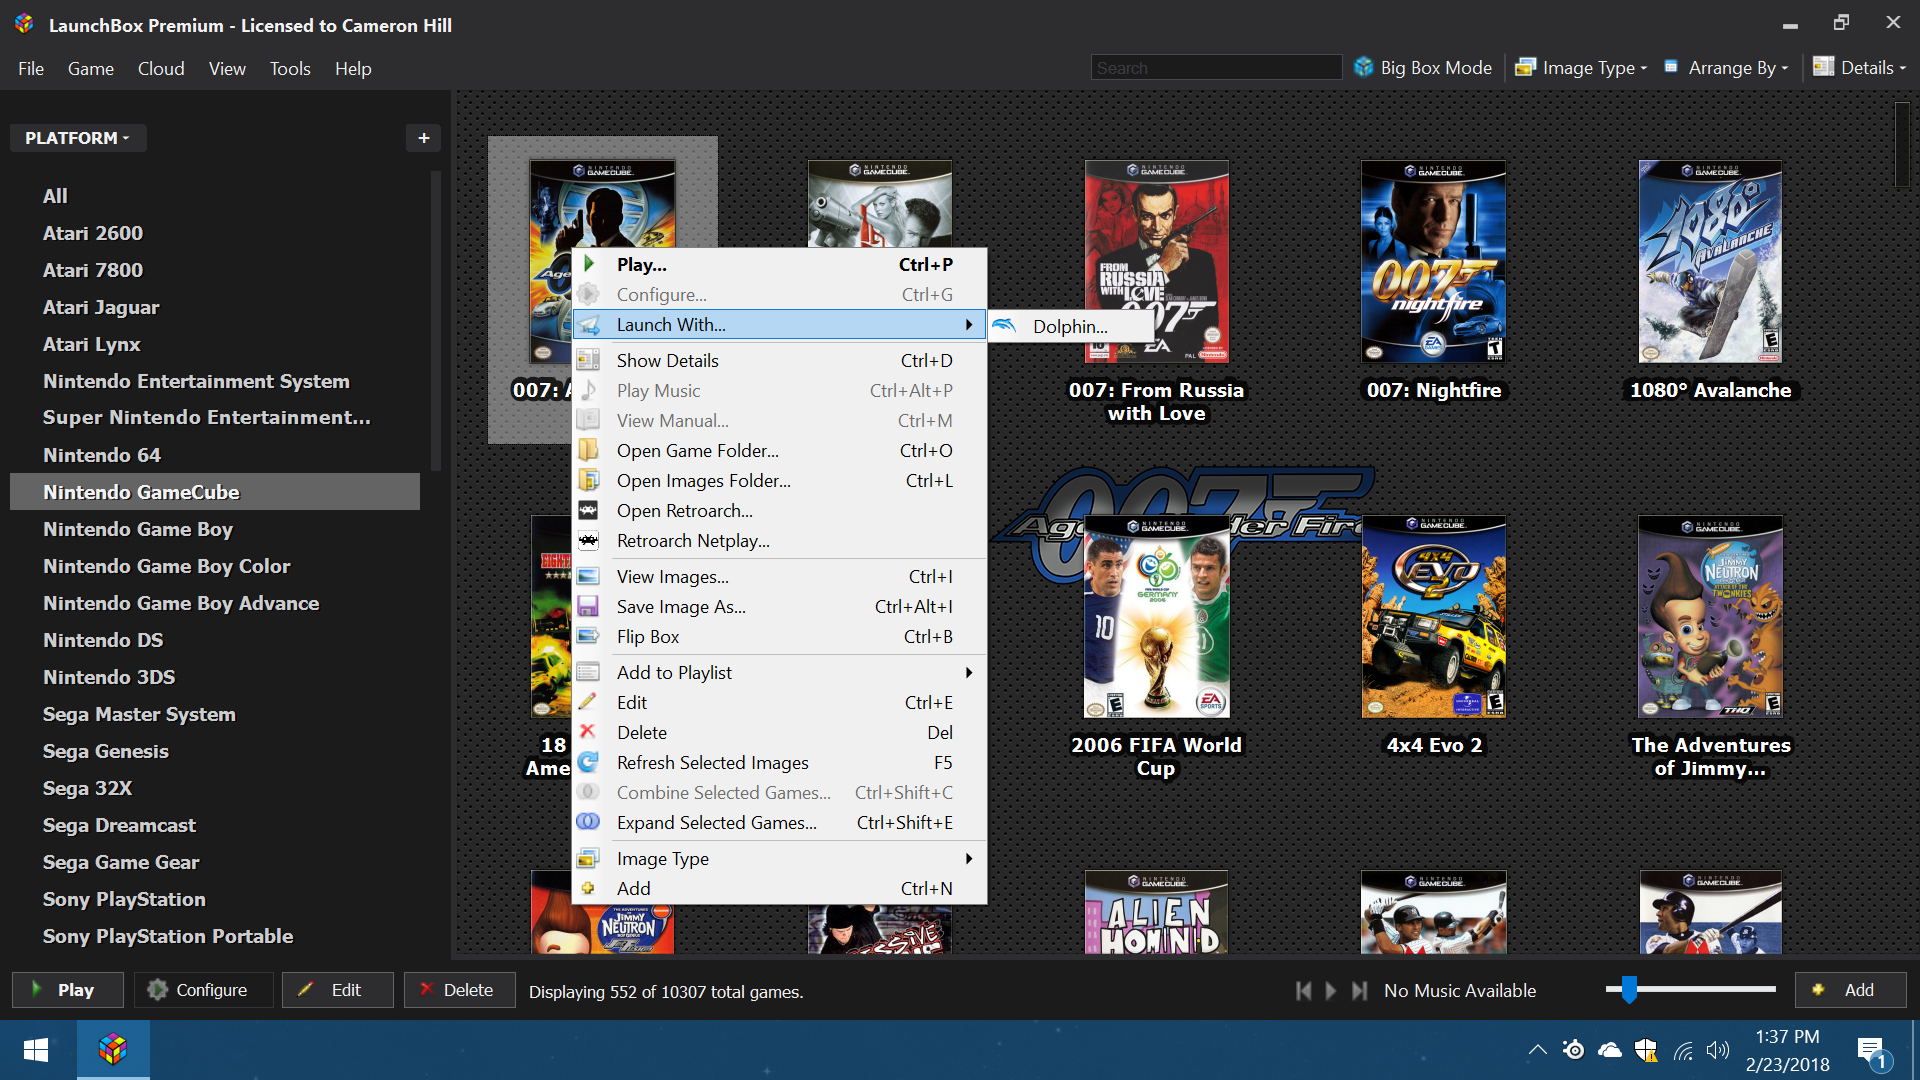The height and width of the screenshot is (1080, 1920).
Task: Click the Configure button in bottom bar
Action: [x=204, y=990]
